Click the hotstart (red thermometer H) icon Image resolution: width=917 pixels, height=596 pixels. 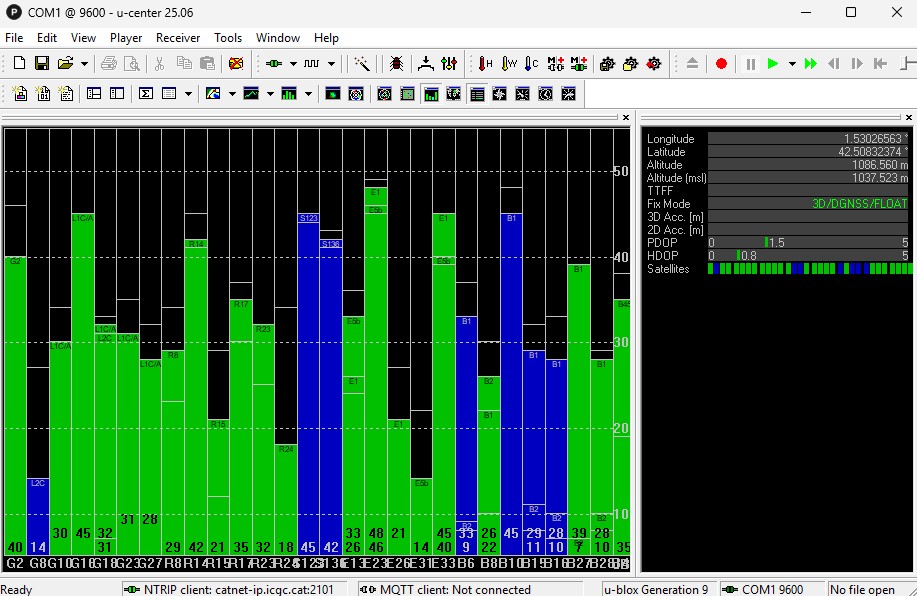coord(485,63)
